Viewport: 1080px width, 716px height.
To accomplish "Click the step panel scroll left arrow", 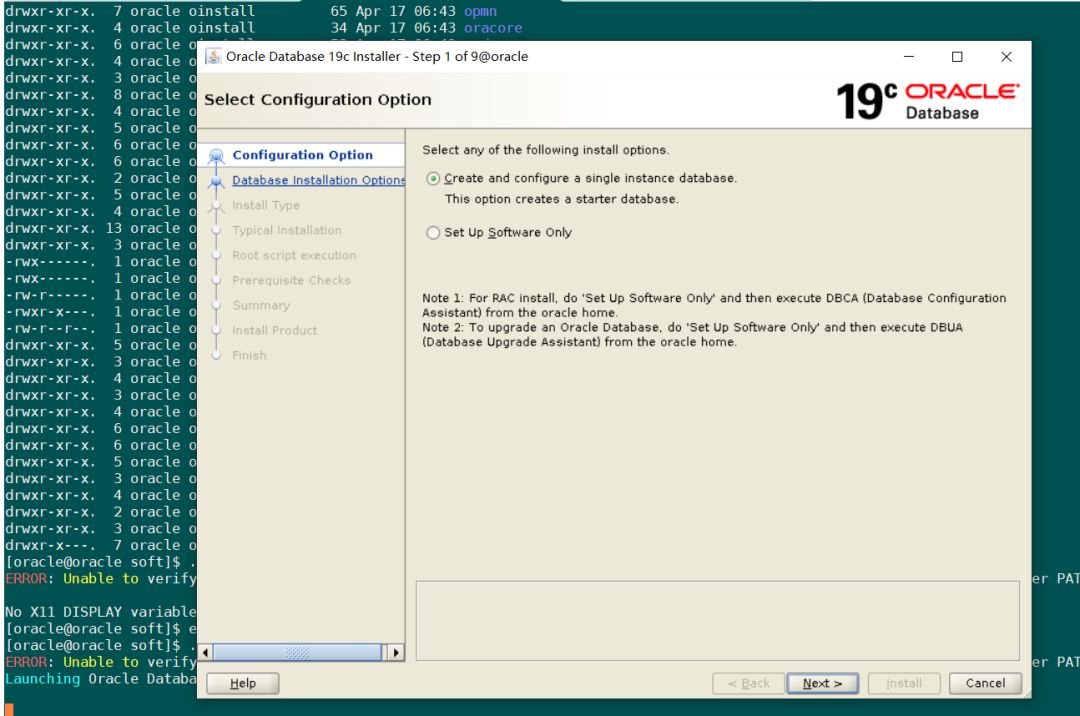I will (206, 652).
